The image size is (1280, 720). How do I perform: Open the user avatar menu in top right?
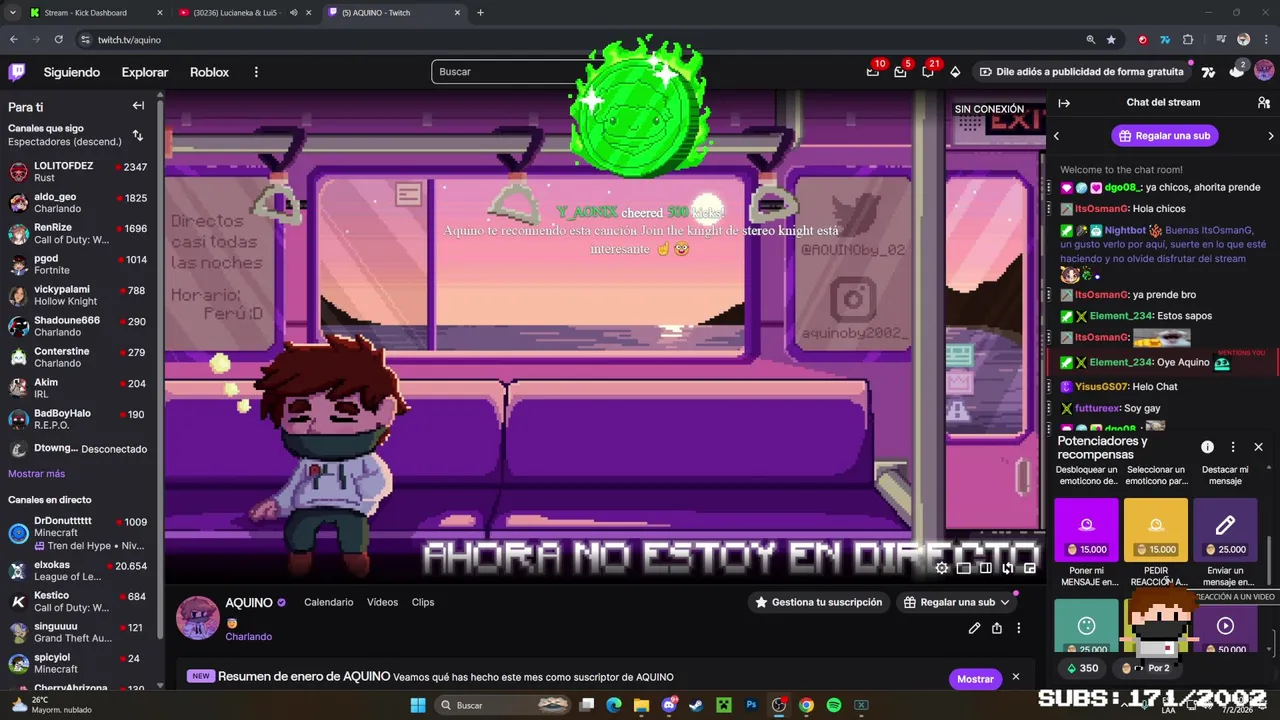(1264, 72)
